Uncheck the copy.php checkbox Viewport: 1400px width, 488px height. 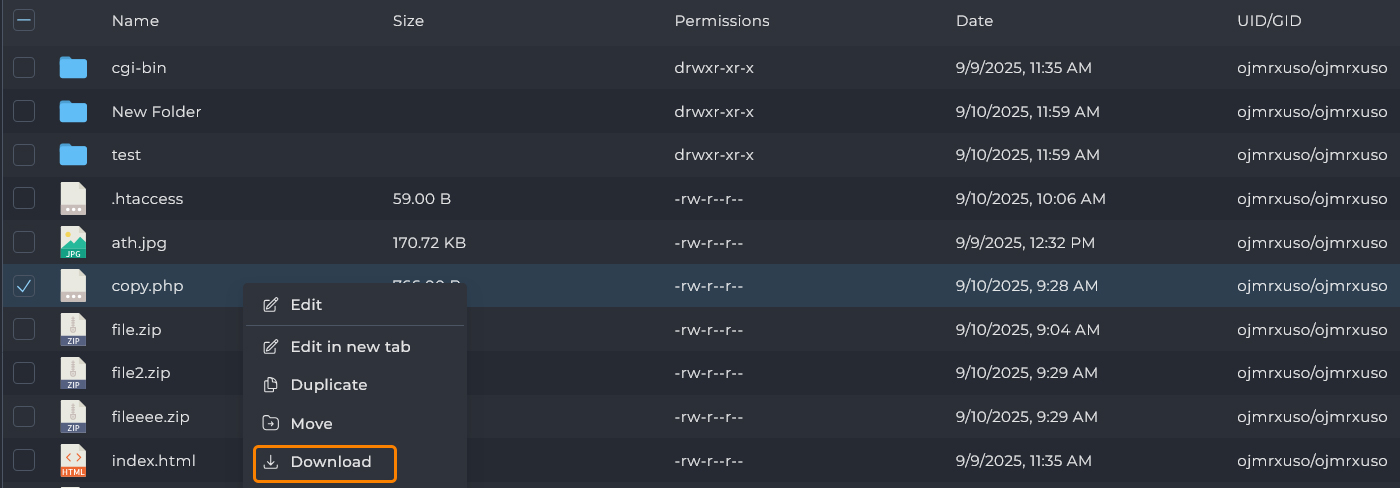pyautogui.click(x=24, y=286)
